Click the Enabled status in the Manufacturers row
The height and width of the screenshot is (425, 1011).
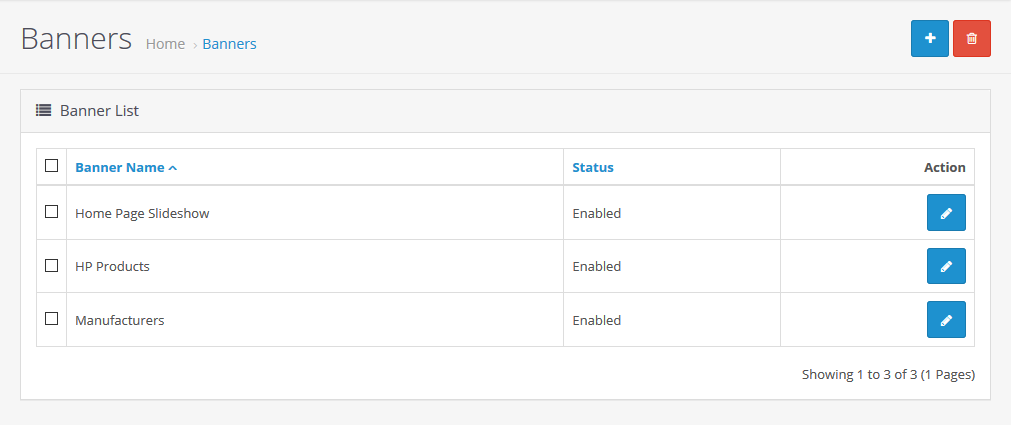pos(596,321)
